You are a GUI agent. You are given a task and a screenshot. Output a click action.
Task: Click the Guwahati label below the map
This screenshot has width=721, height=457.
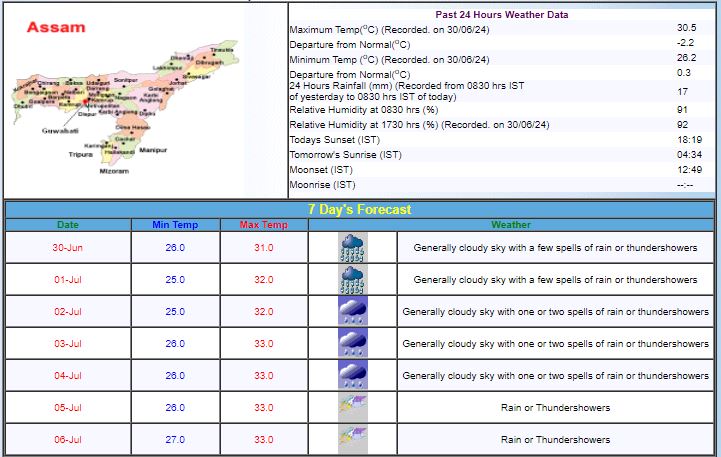(x=60, y=131)
